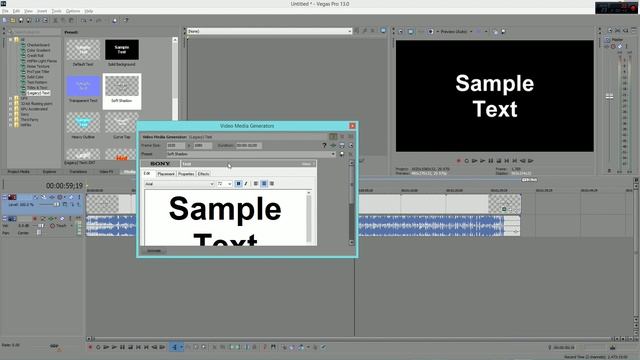640x360 pixels.
Task: Switch to the Video FX tab
Action: (x=107, y=172)
